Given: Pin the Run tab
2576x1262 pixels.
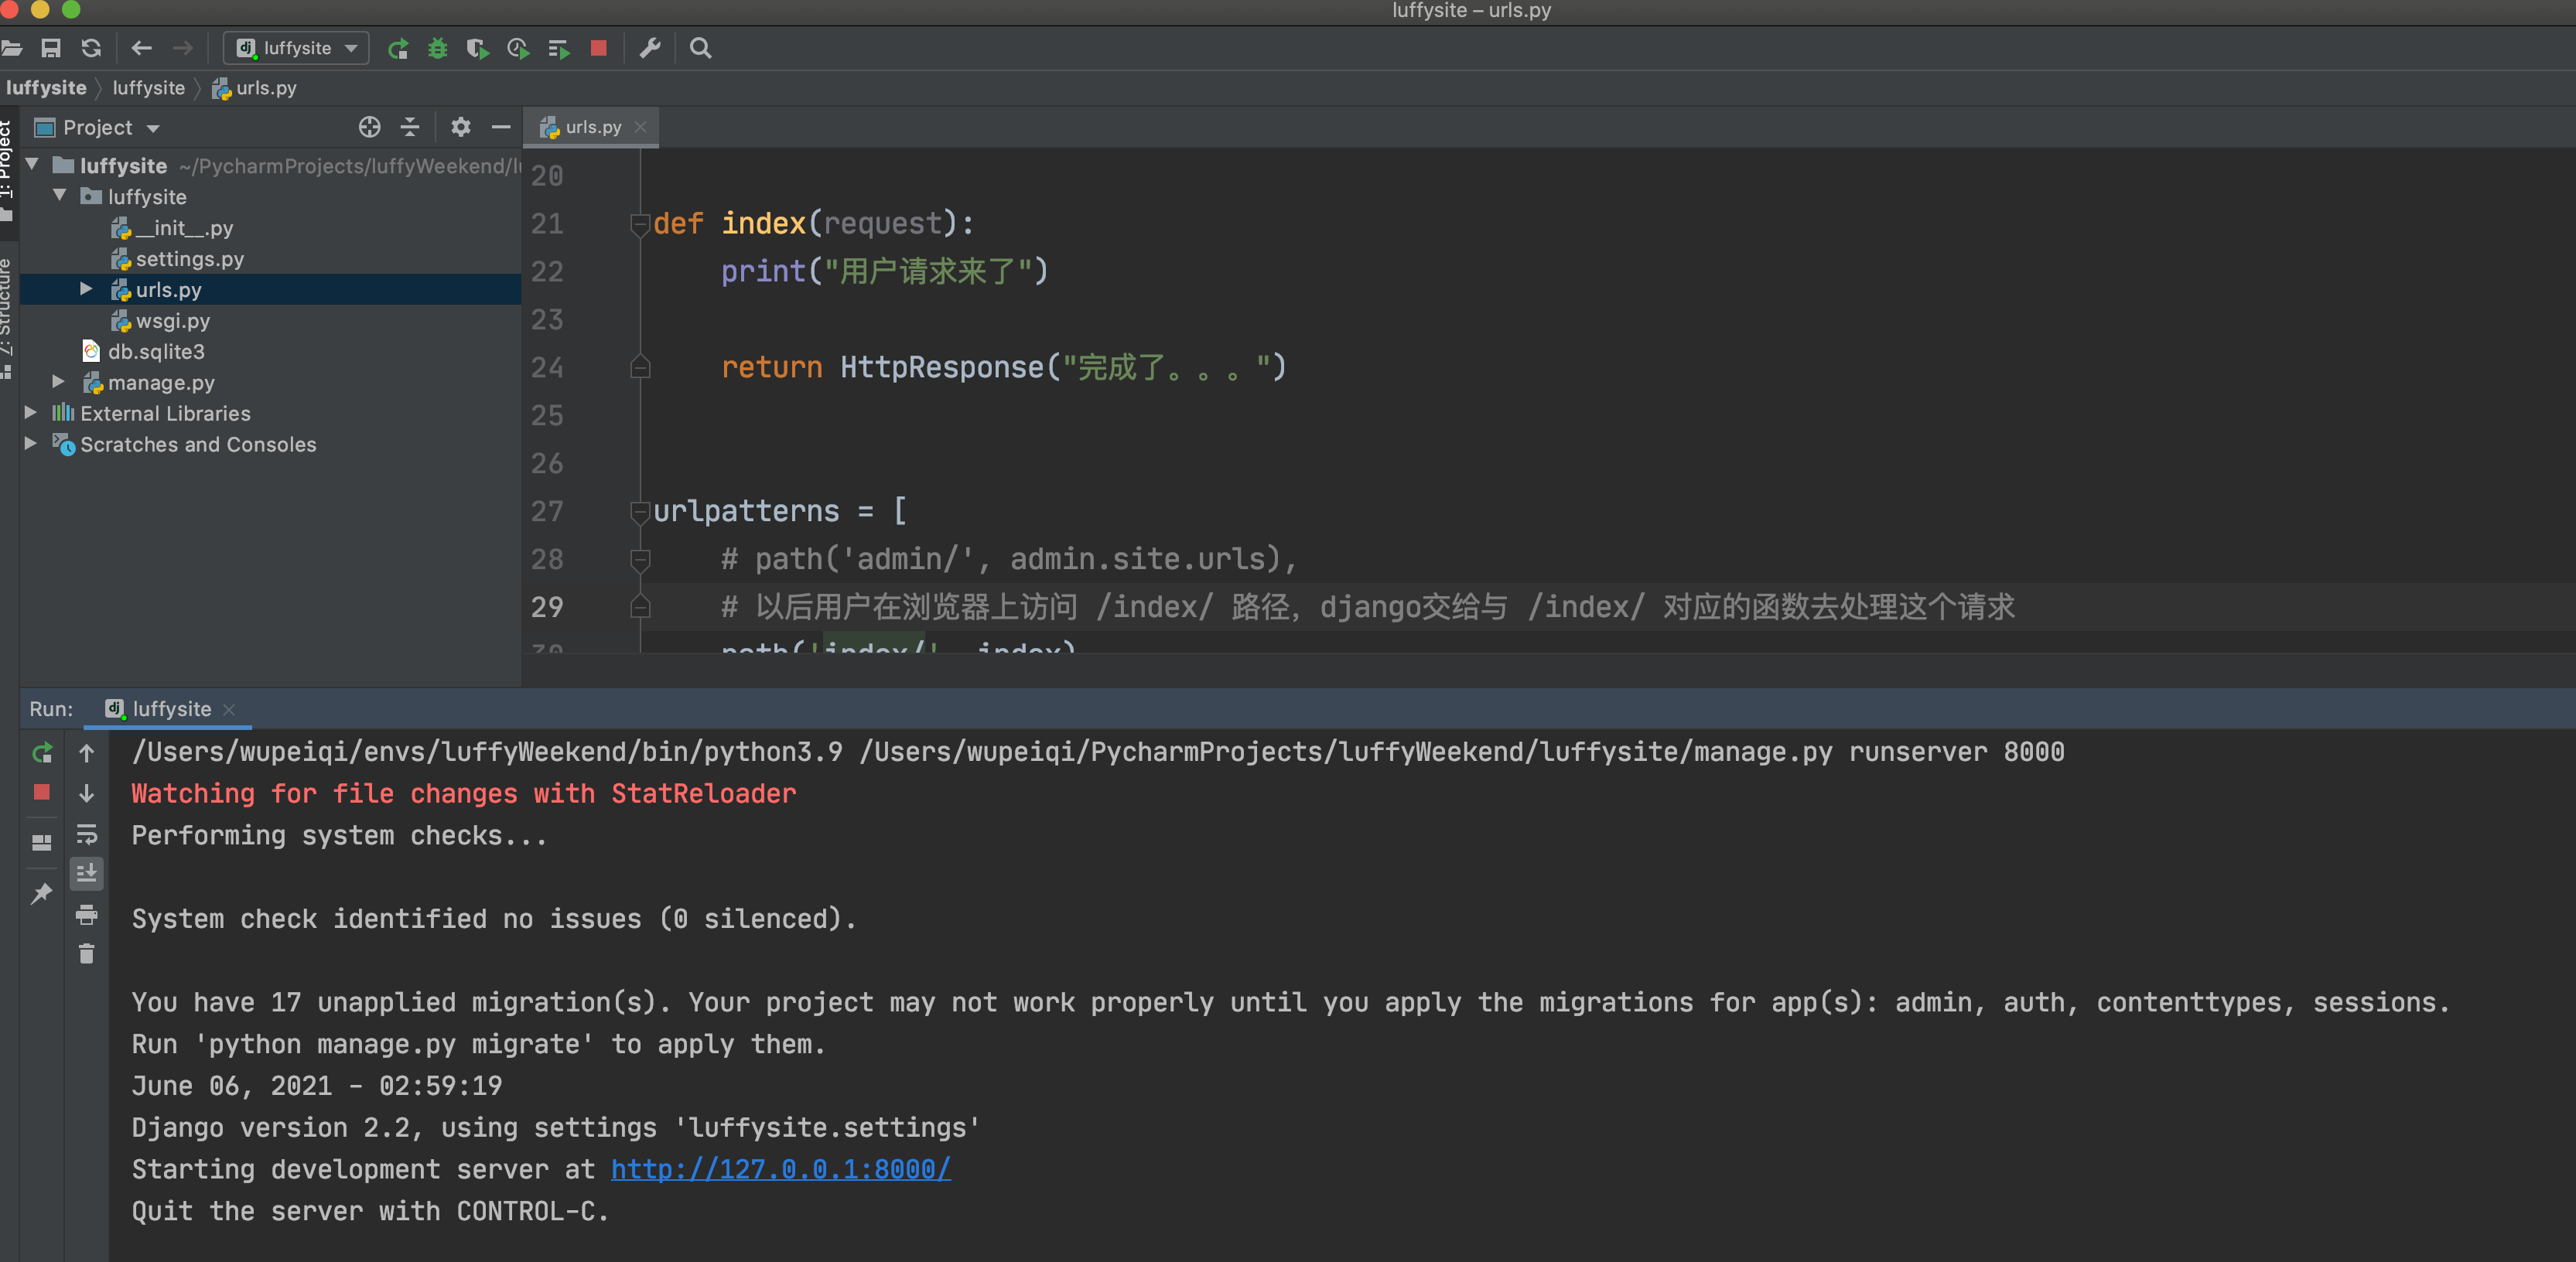Looking at the screenshot, I should tap(41, 893).
